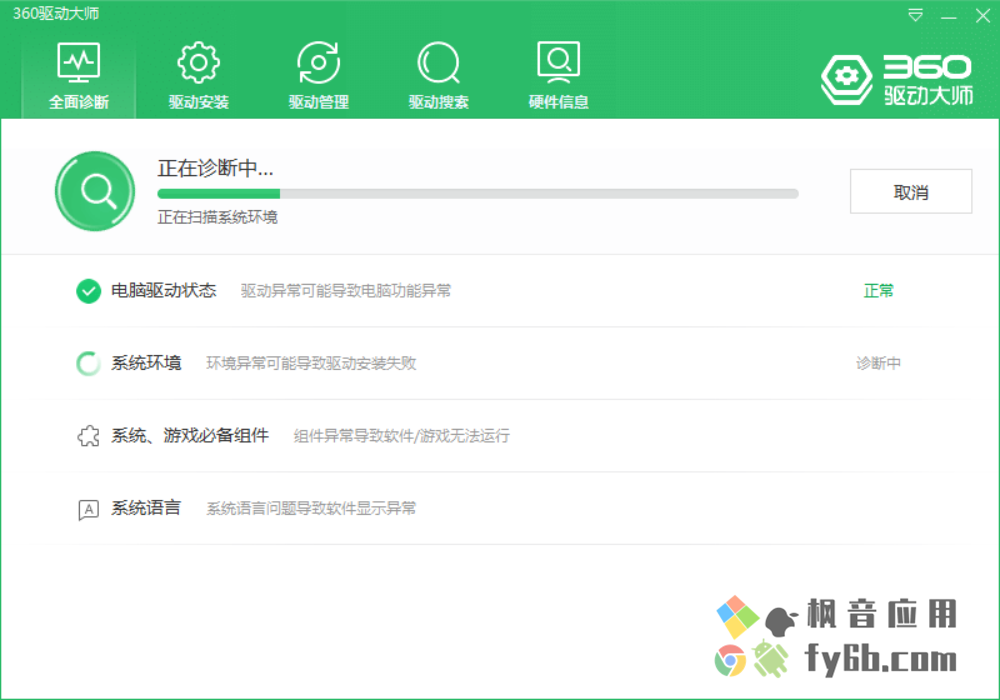The image size is (1000, 700).
Task: Click the 正在诊断中... heading
Action: pos(216,168)
